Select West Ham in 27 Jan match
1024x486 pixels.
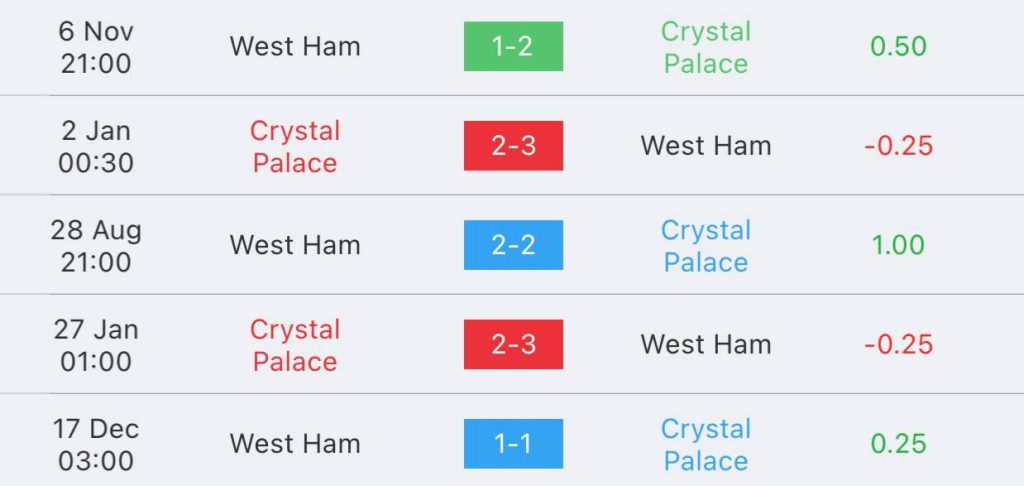coord(706,344)
